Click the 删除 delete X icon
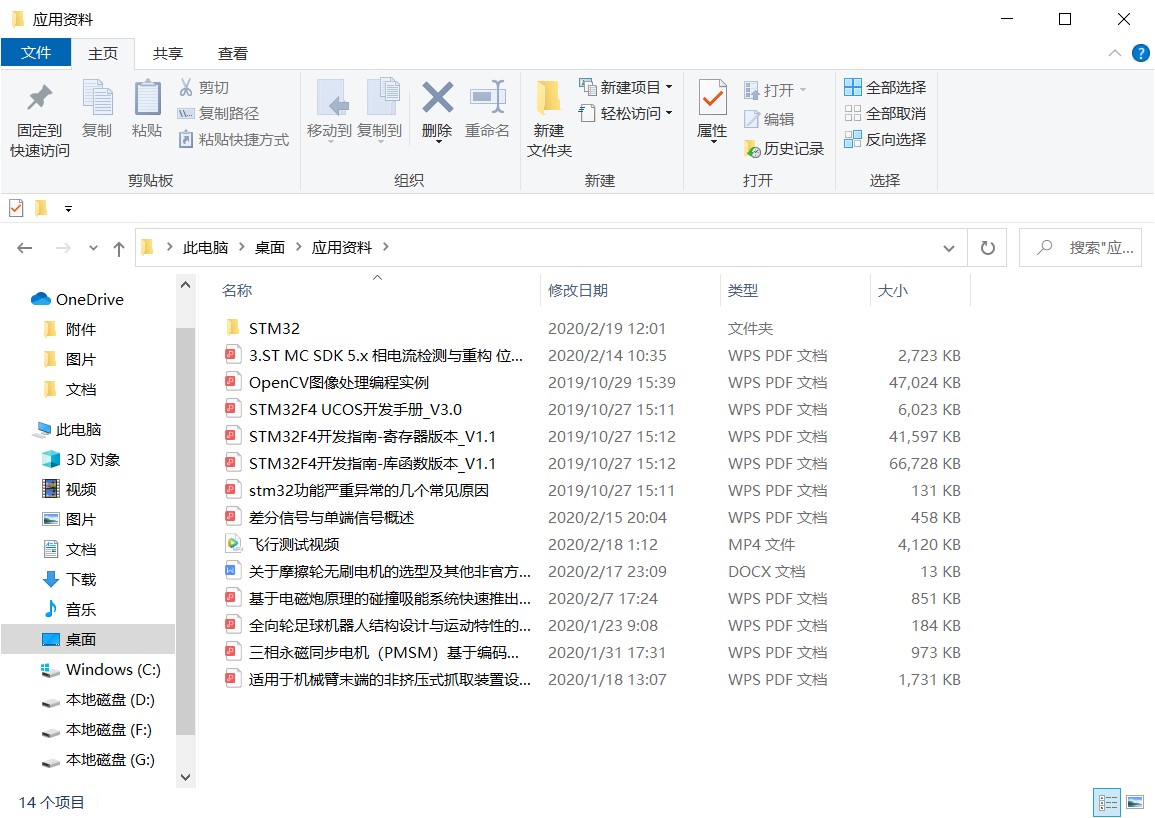 pyautogui.click(x=437, y=98)
